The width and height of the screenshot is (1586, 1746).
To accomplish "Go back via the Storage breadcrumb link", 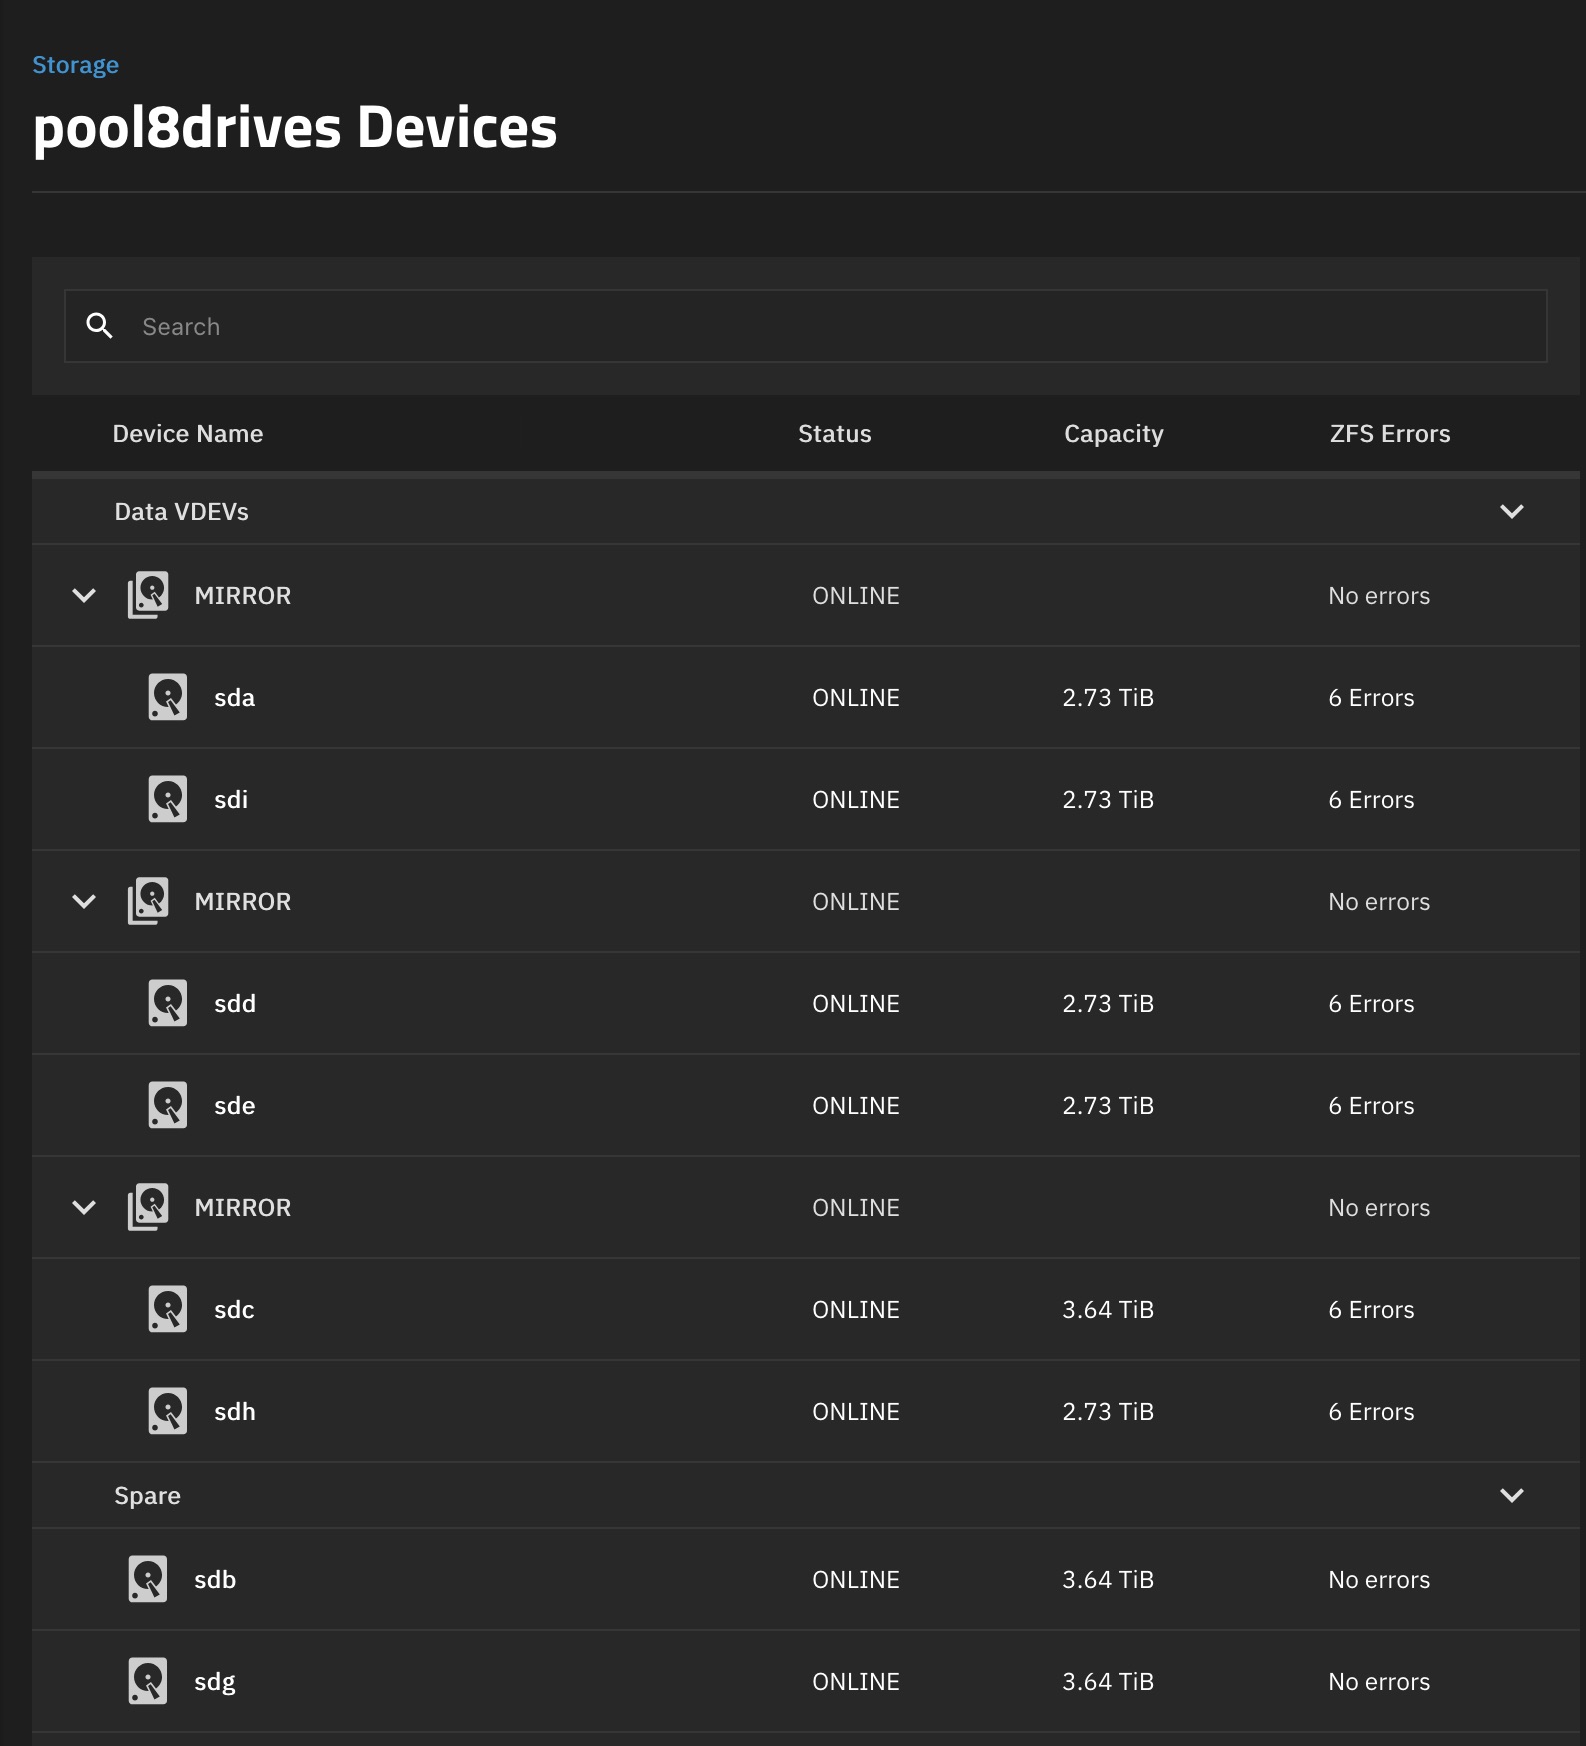I will [75, 65].
